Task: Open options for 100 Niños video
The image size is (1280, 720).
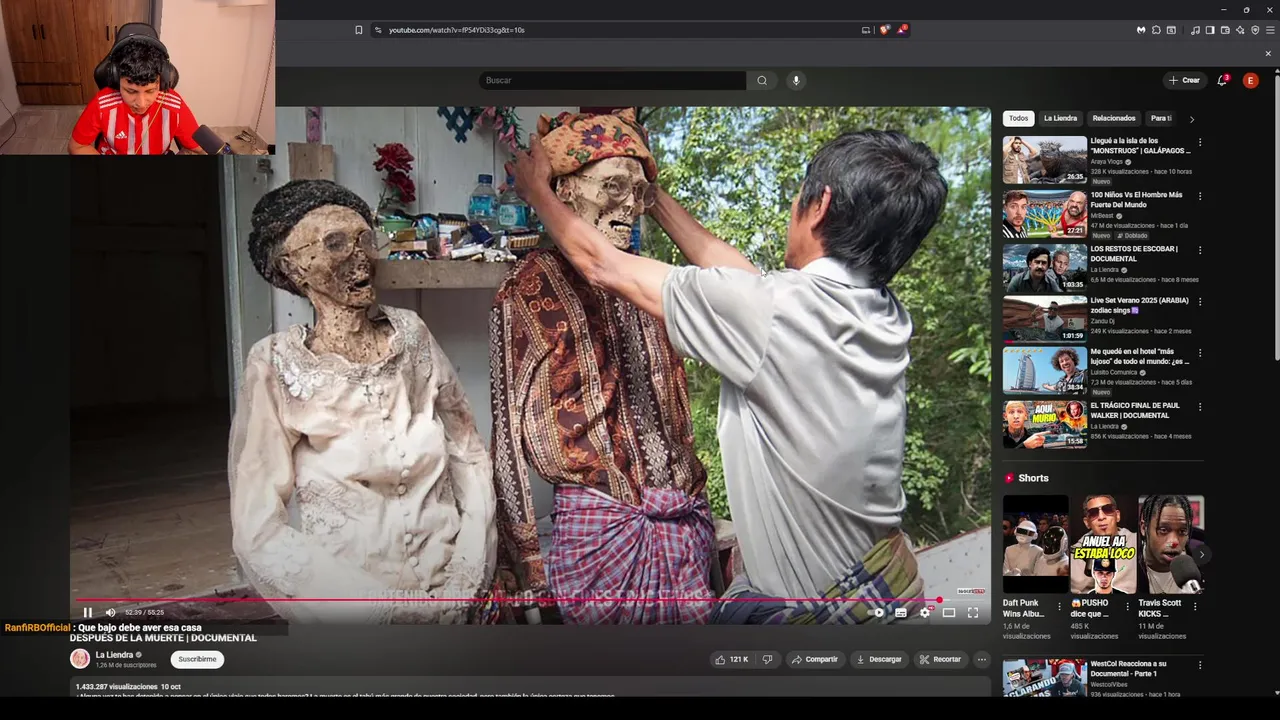Action: [x=1200, y=197]
